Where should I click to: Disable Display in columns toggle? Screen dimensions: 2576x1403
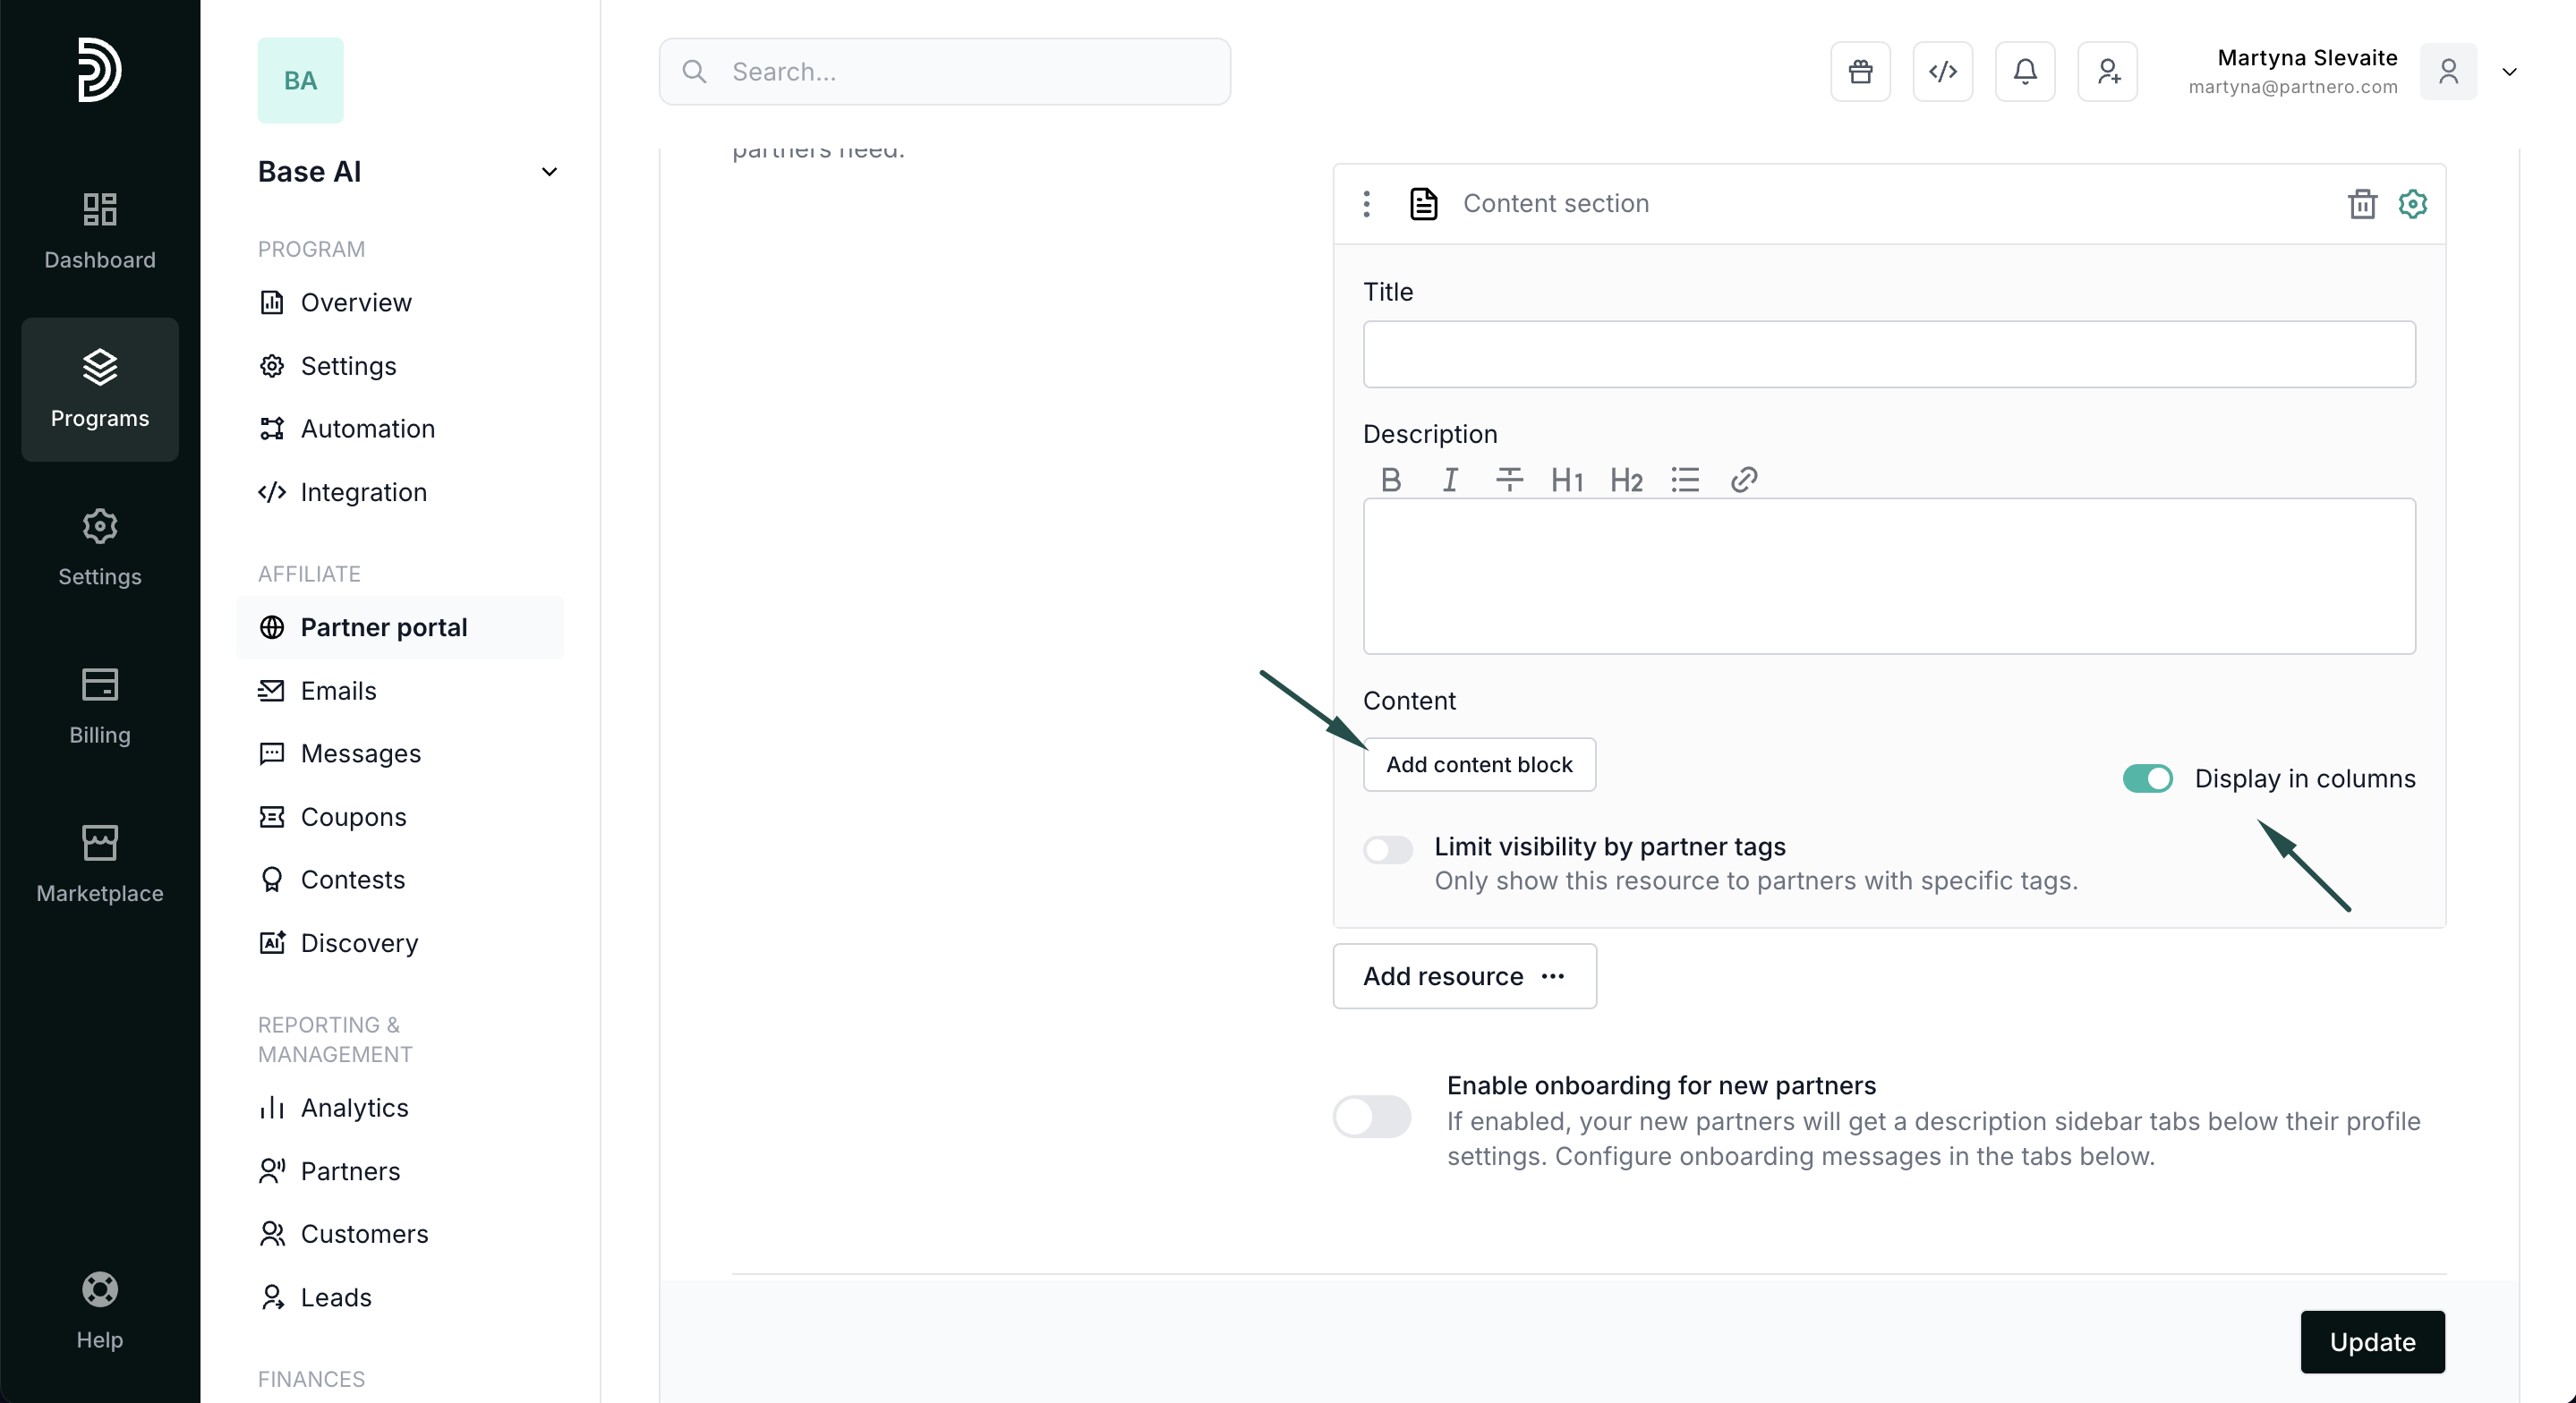[x=2147, y=779]
